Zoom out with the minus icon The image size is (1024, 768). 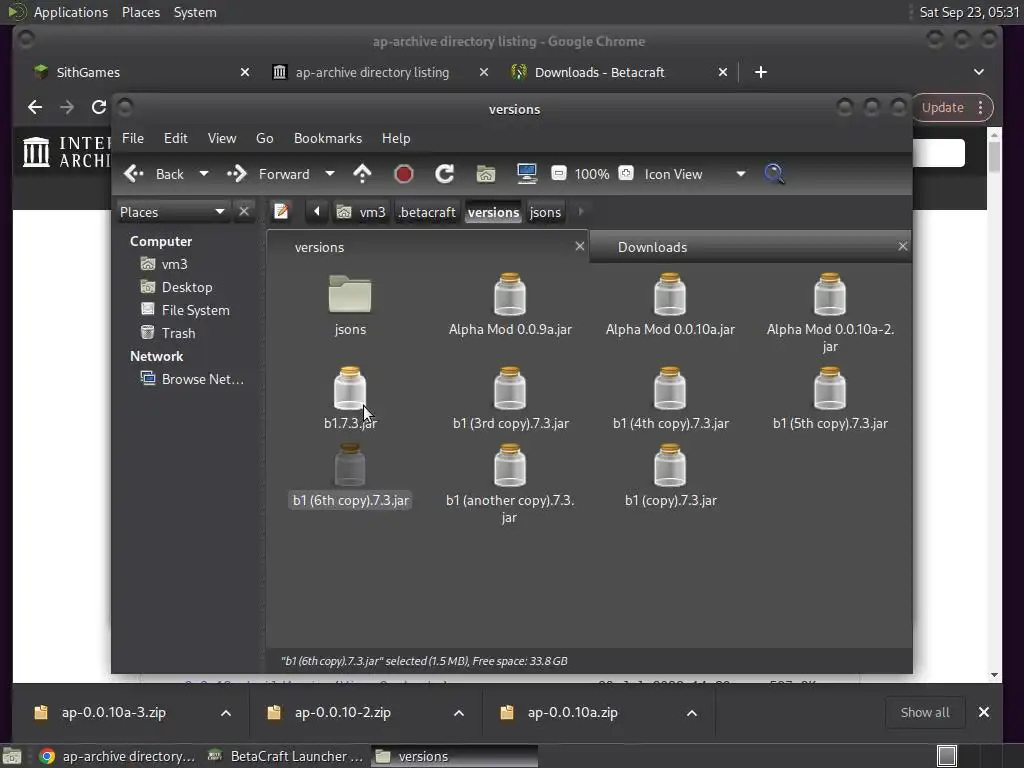coord(558,173)
